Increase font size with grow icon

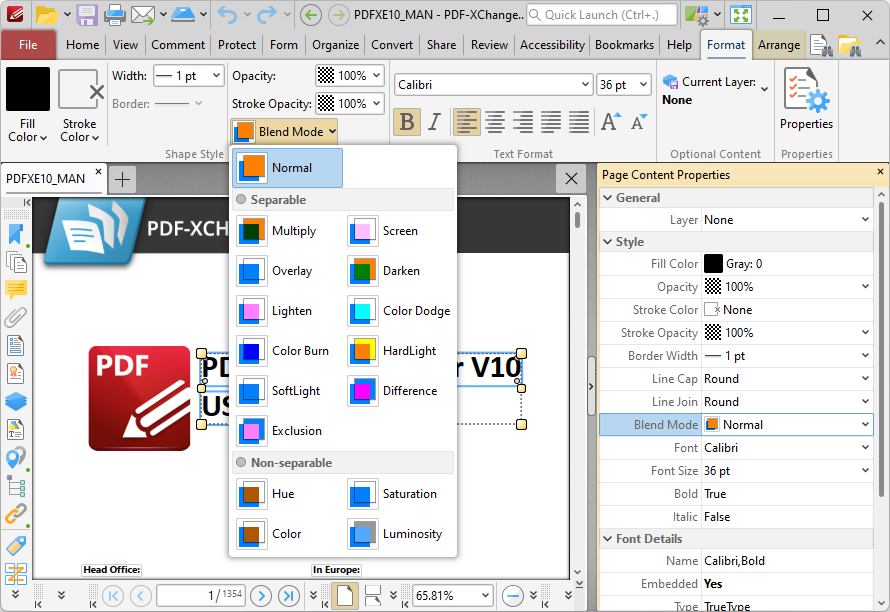pyautogui.click(x=609, y=122)
